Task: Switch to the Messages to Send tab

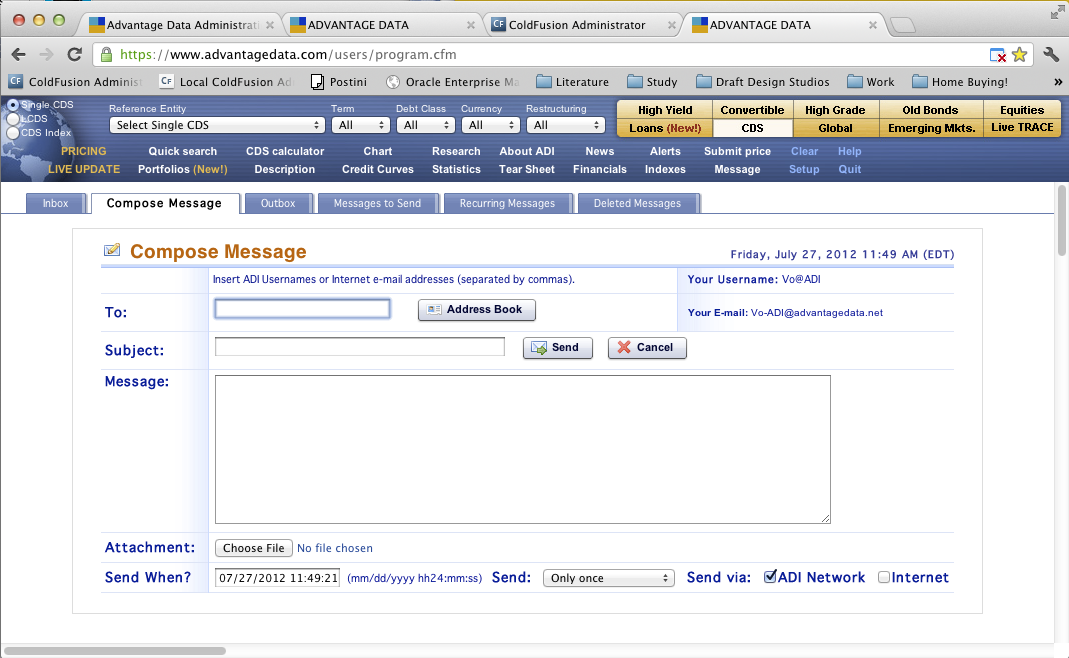Action: coord(377,203)
